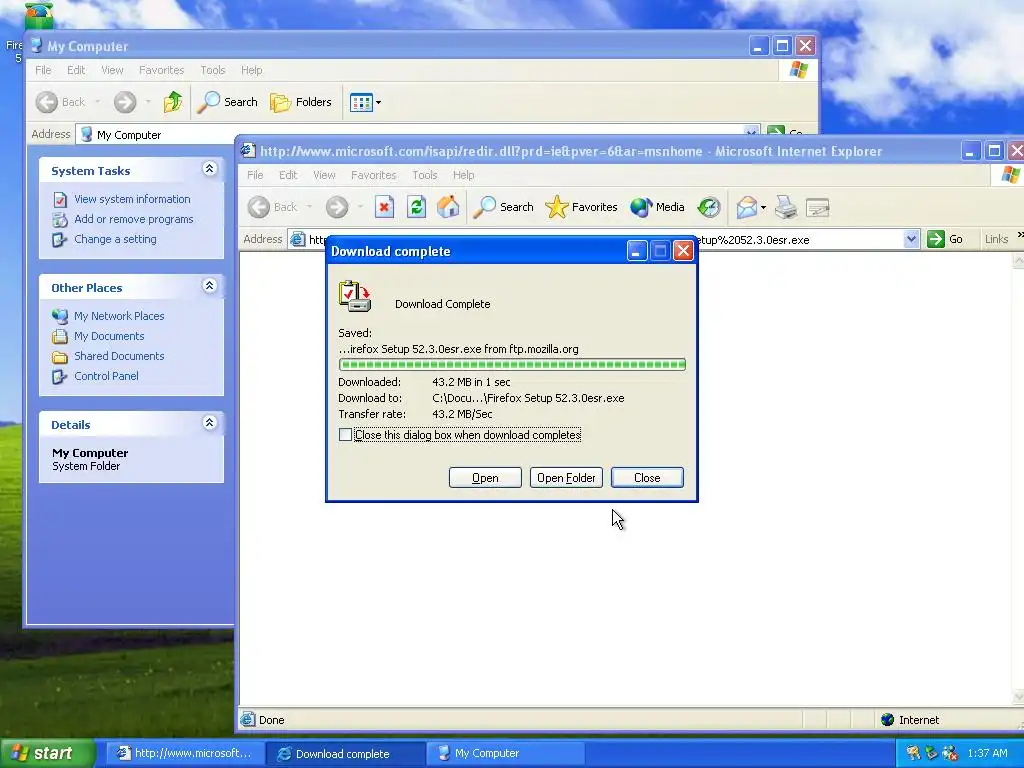Click the Up folder icon in My Computer
Screen dimensions: 1024x768
173,102
